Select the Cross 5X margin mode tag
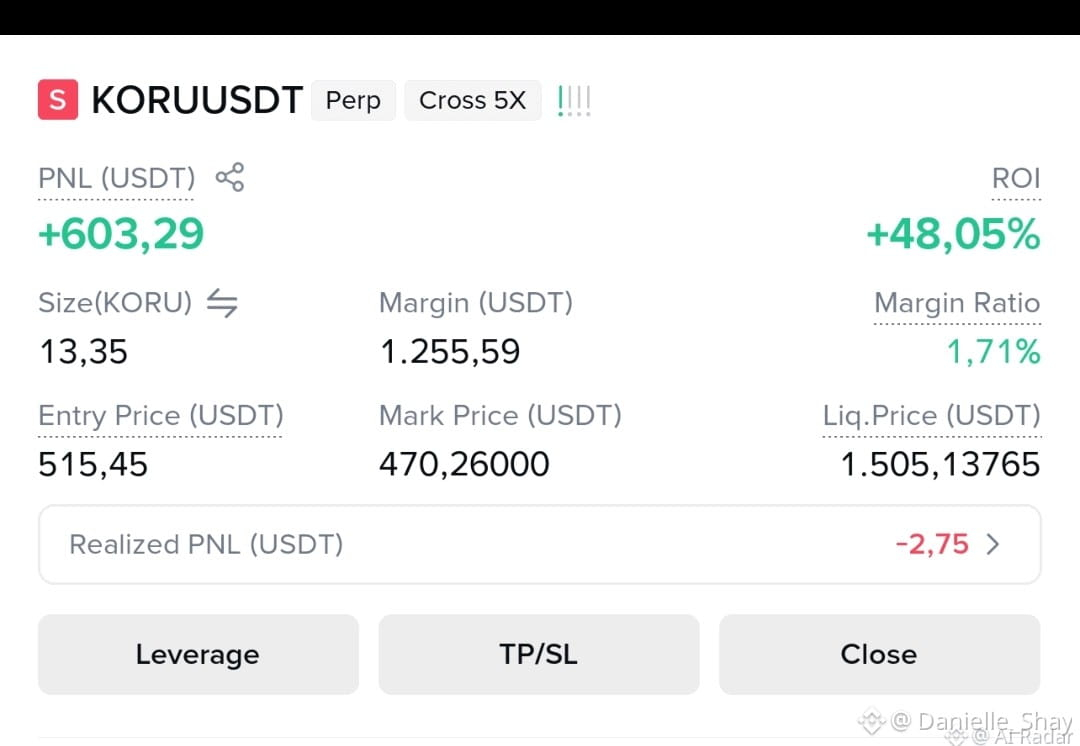The height and width of the screenshot is (746, 1080). pyautogui.click(x=472, y=101)
